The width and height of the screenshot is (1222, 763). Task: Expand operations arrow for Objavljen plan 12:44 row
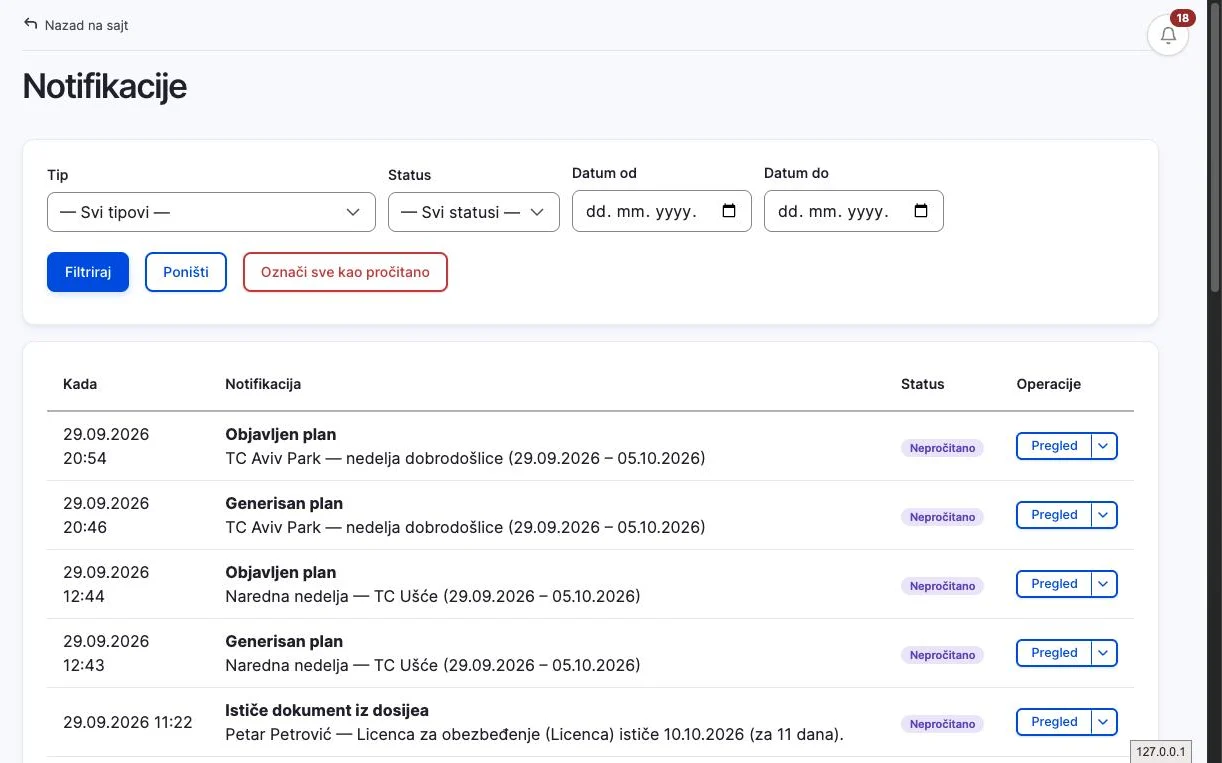click(x=1103, y=584)
